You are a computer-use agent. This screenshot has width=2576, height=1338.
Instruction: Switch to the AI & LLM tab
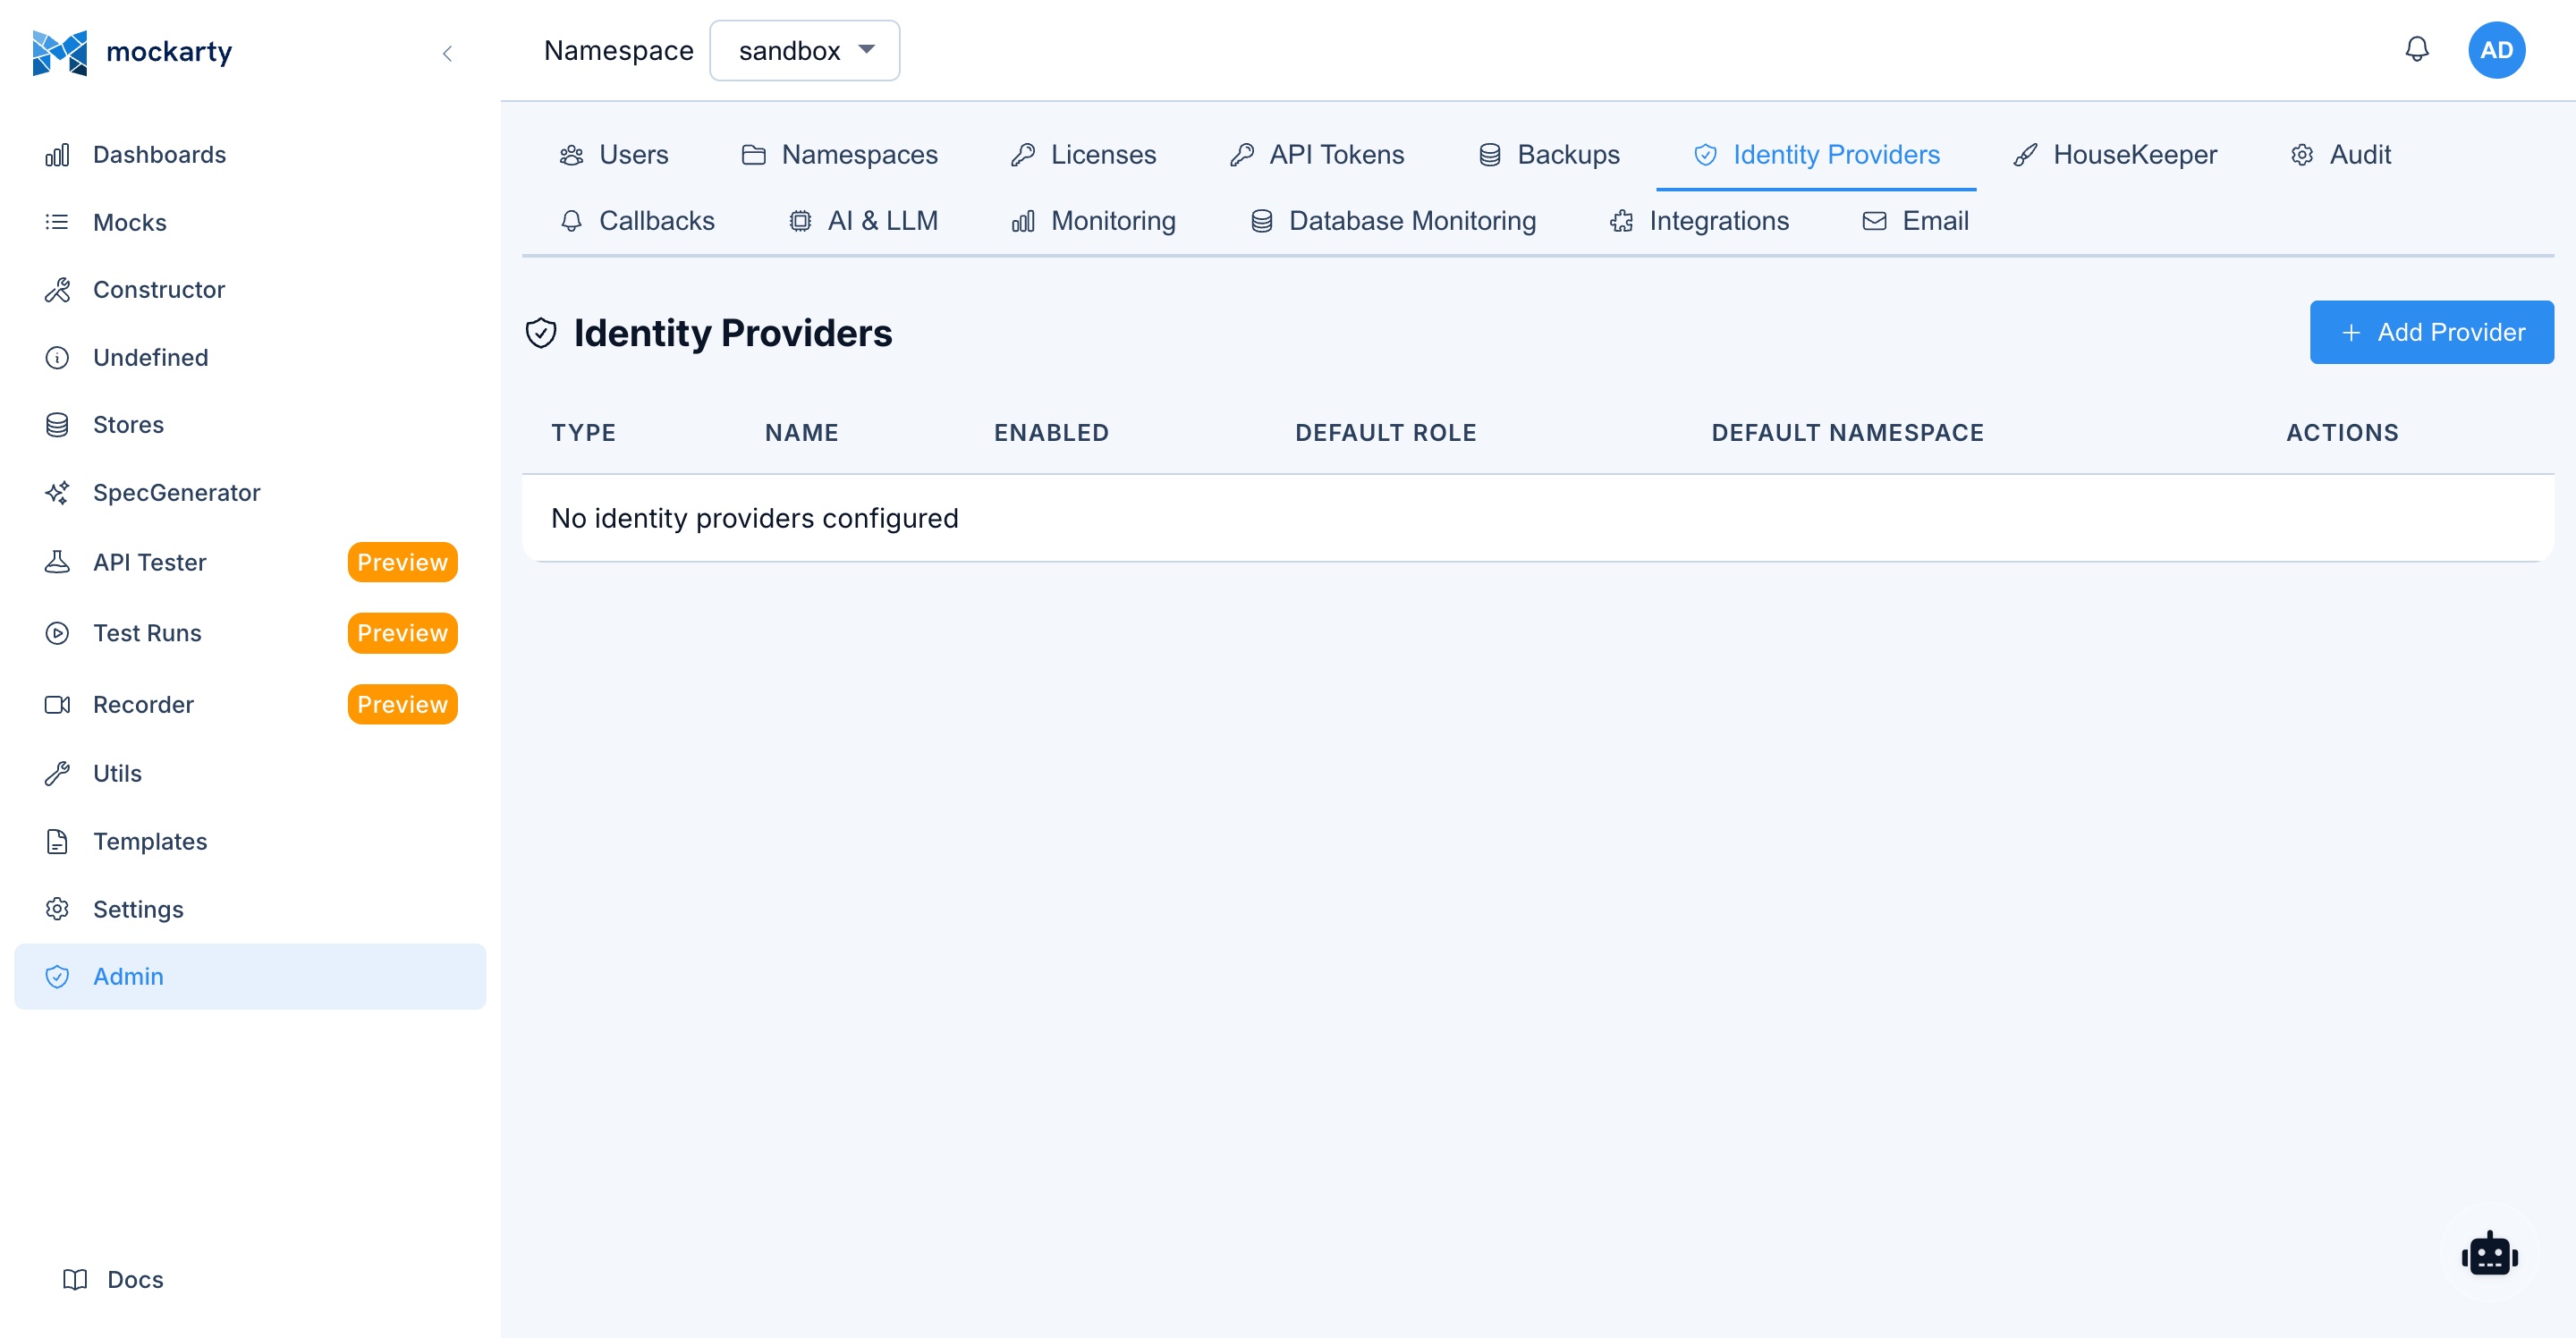(863, 221)
